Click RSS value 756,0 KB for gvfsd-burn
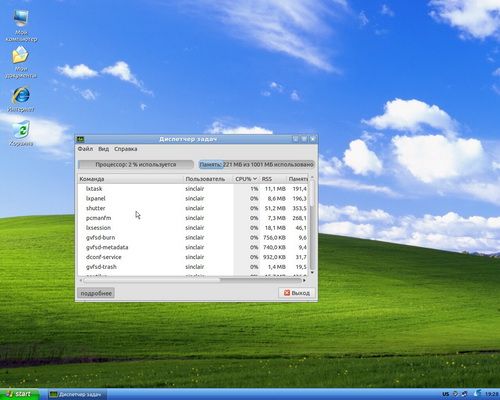 [x=274, y=237]
